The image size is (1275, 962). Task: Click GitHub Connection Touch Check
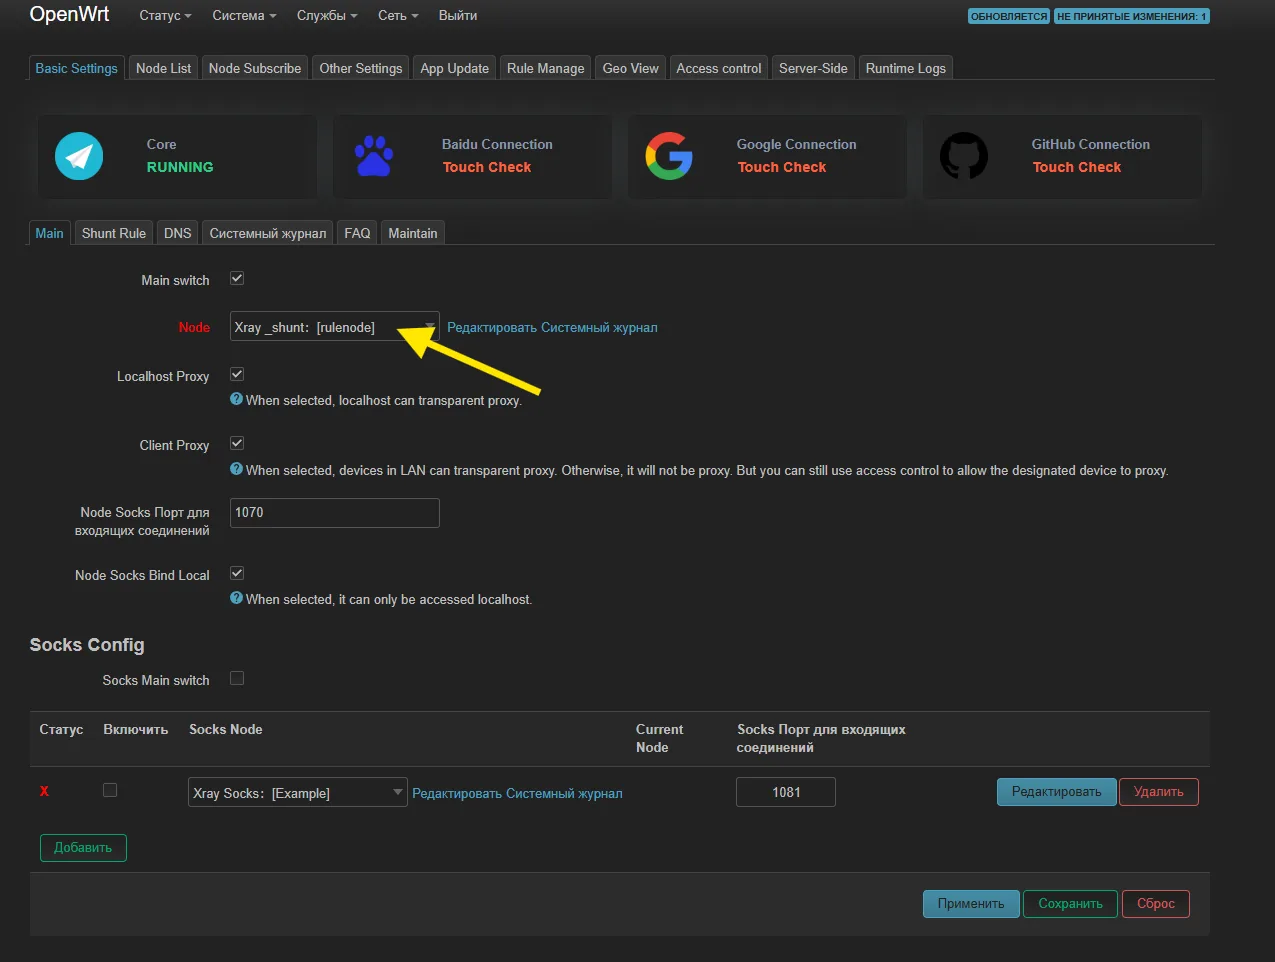(x=1077, y=167)
